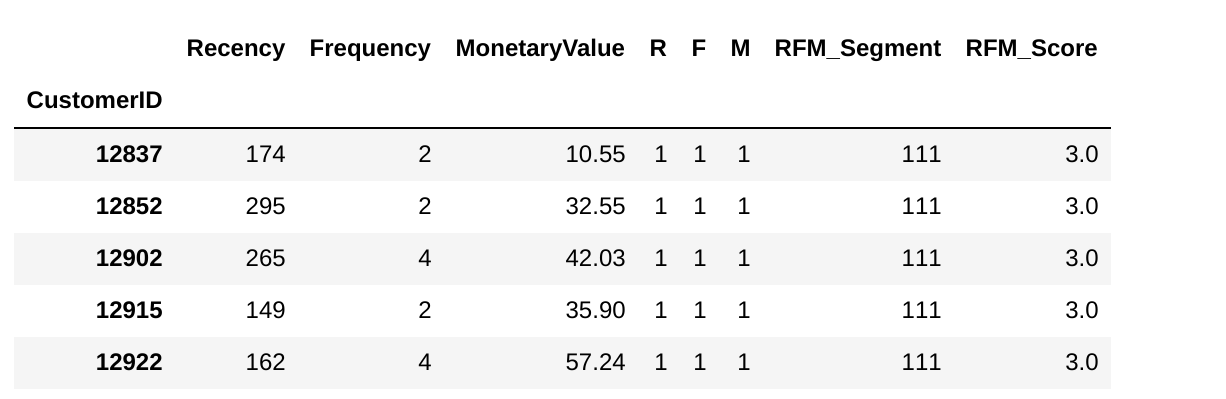1226x399 pixels.
Task: Click the RFM_Segment column header
Action: click(x=858, y=48)
